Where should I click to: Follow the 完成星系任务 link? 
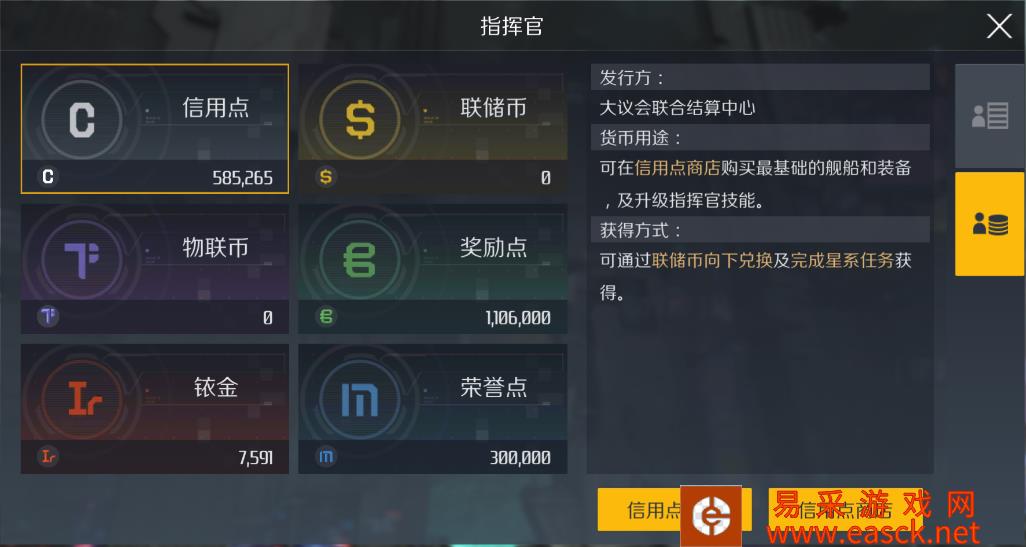click(842, 260)
